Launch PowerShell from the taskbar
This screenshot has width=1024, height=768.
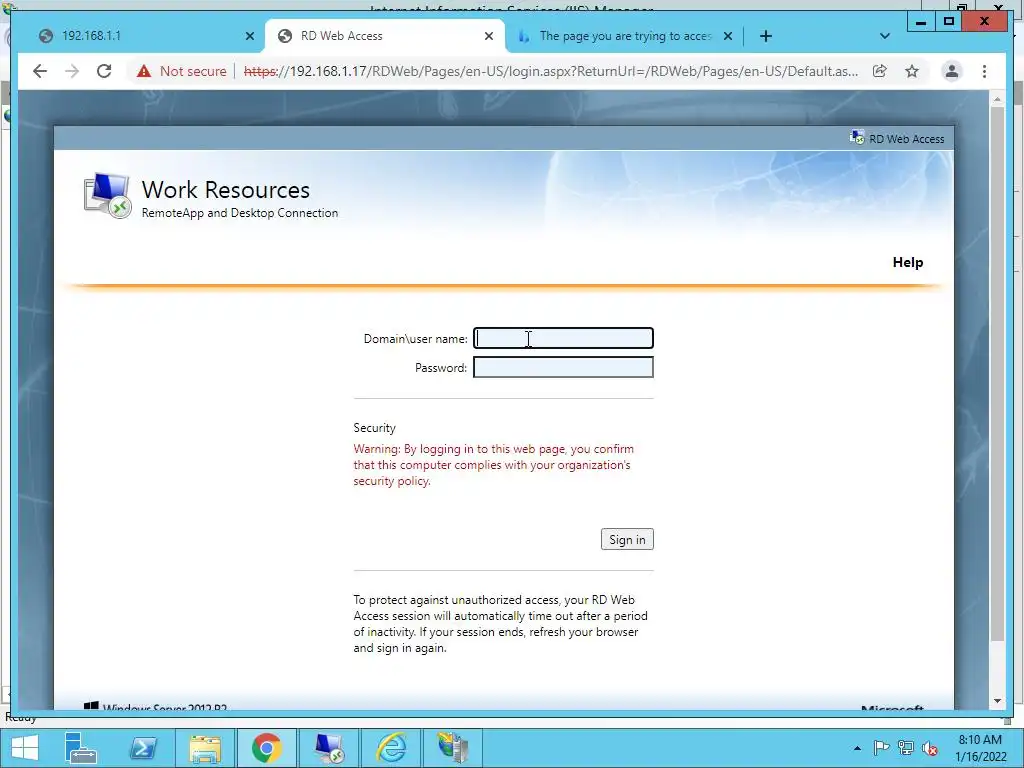click(x=142, y=748)
